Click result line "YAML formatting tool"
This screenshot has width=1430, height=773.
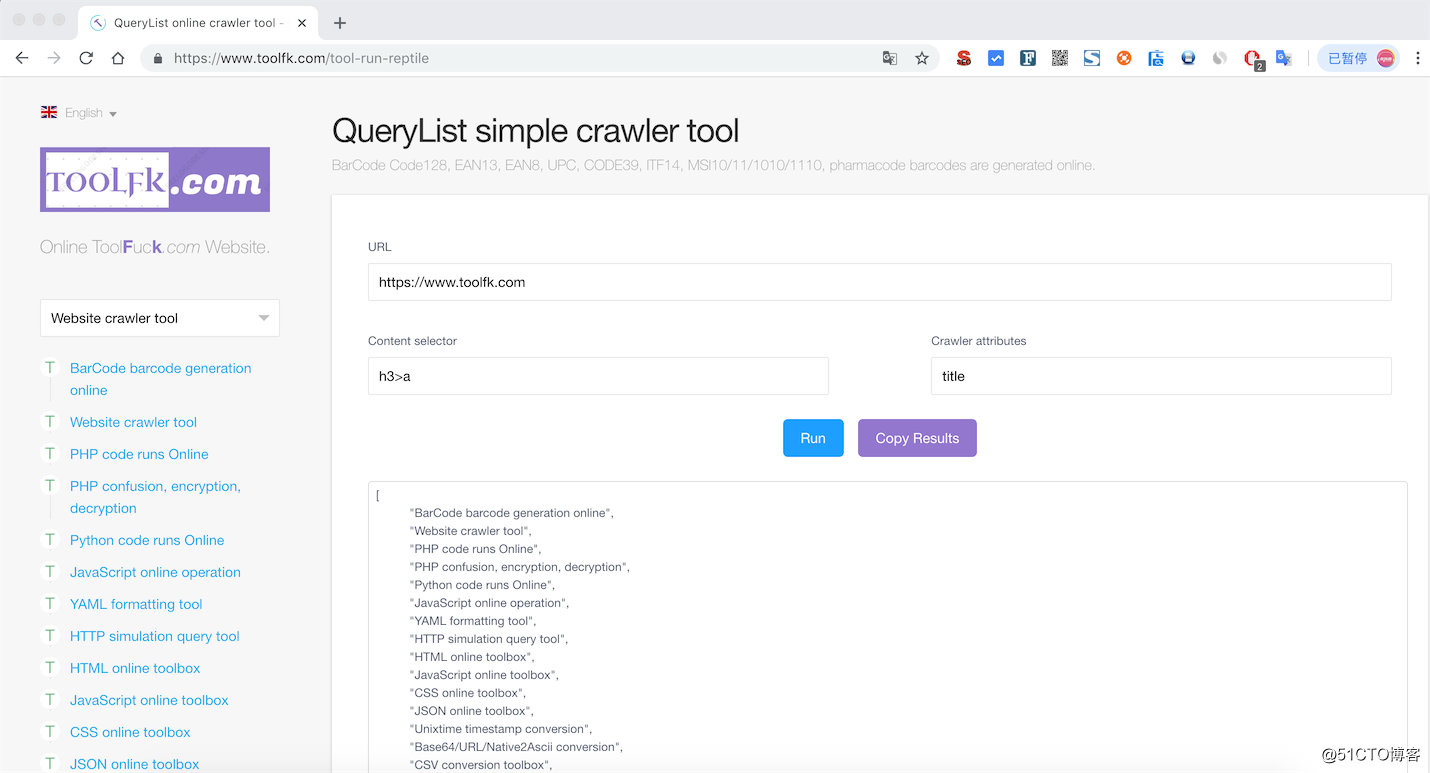pyautogui.click(x=473, y=621)
